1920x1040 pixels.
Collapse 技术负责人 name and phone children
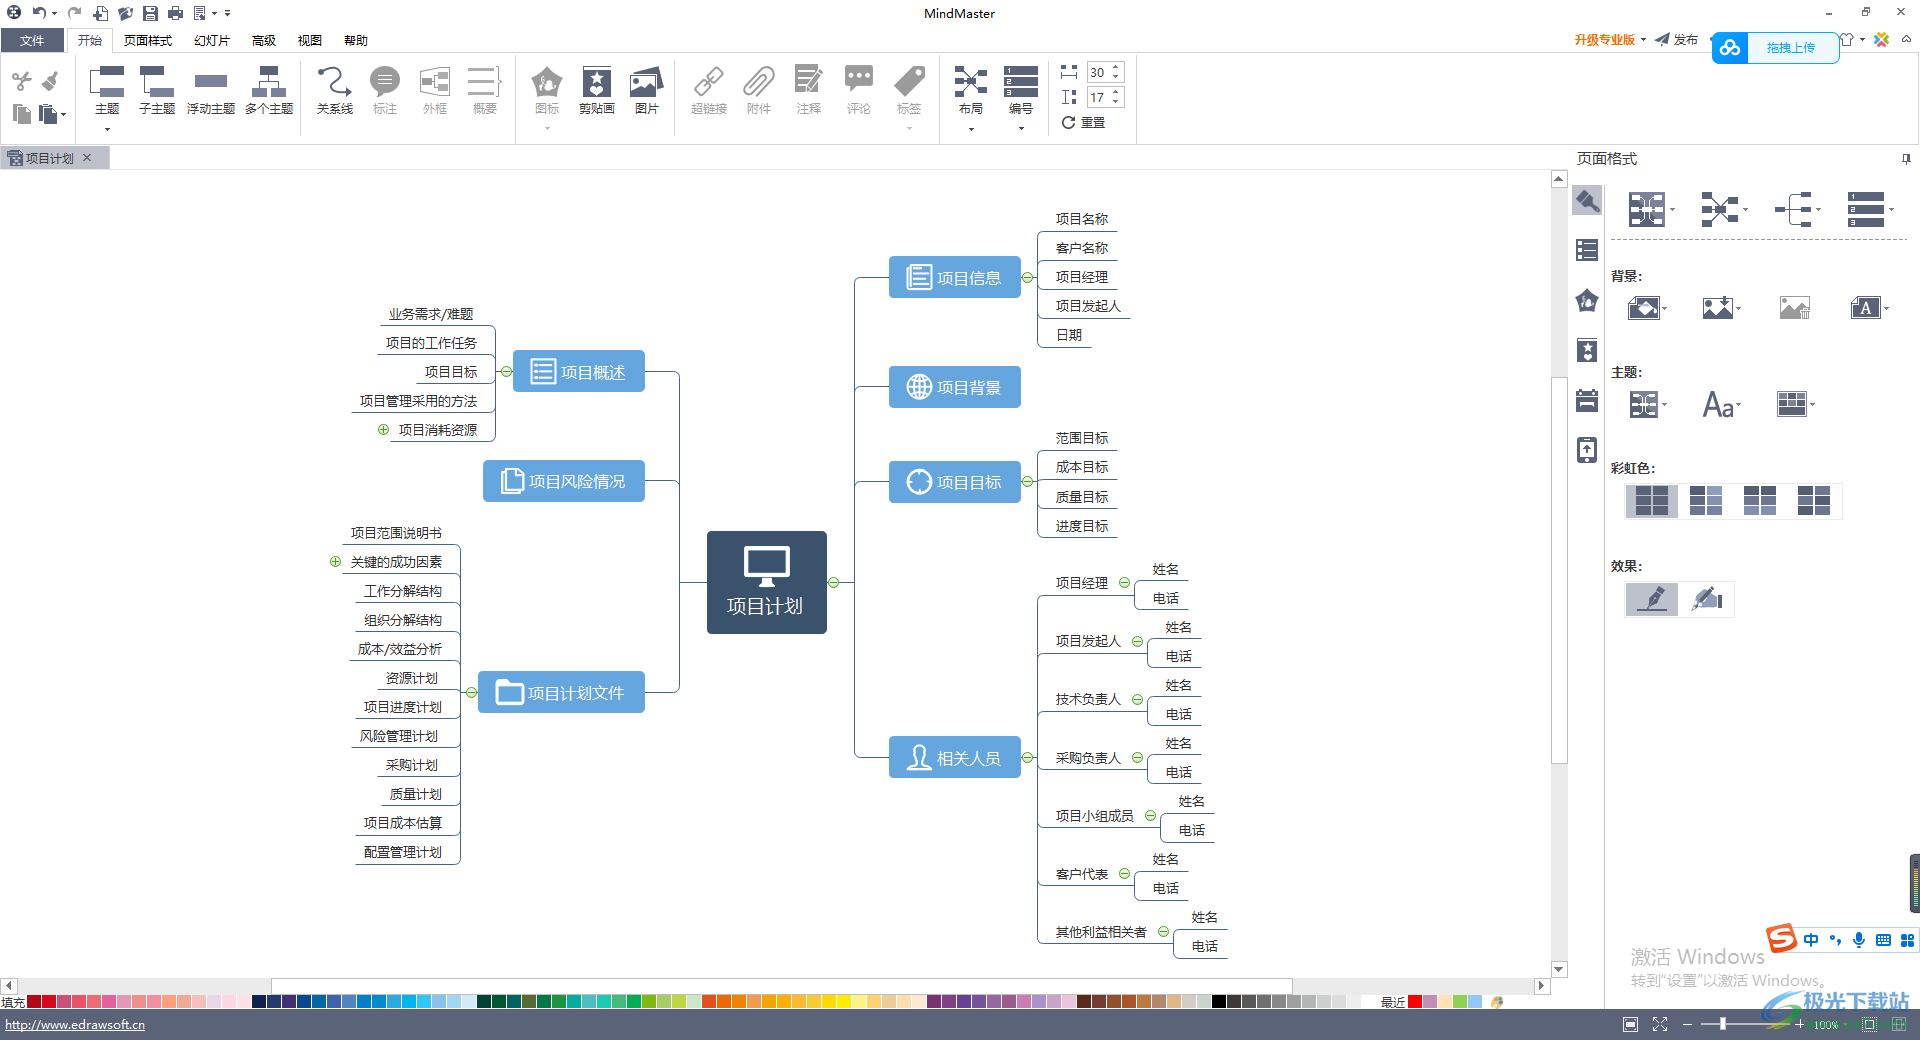(x=1137, y=700)
